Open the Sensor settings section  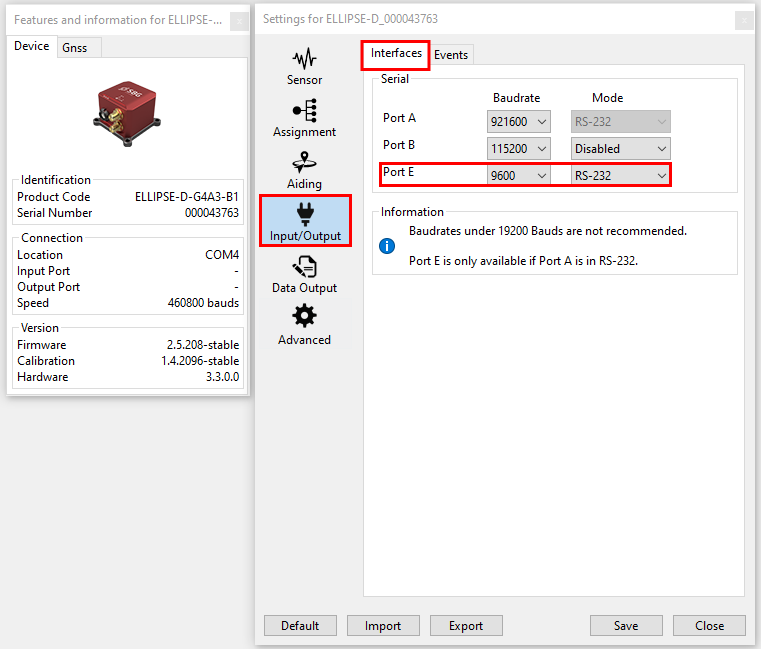(304, 66)
